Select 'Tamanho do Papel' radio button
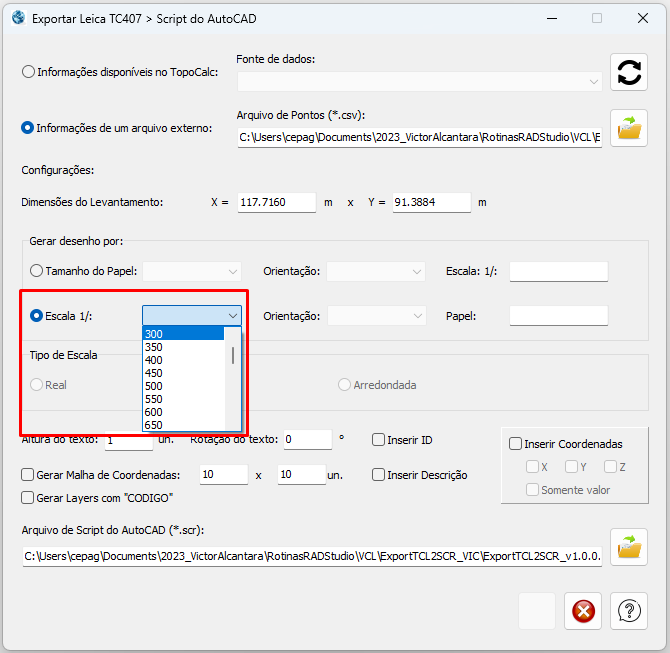The width and height of the screenshot is (670, 653). pyautogui.click(x=37, y=271)
